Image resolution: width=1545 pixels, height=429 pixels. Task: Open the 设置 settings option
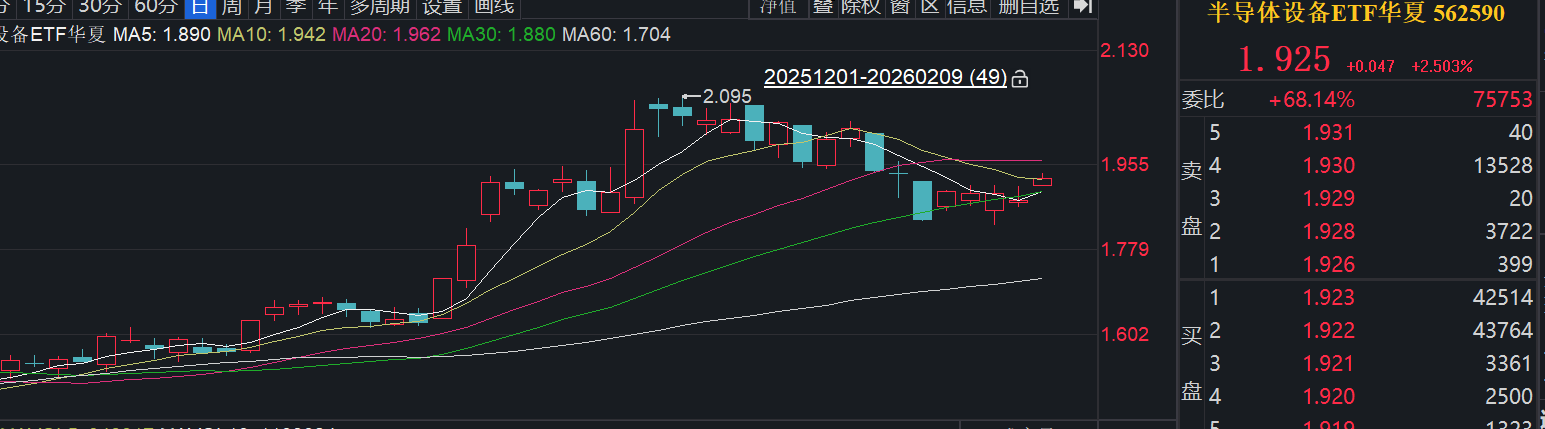tap(442, 7)
